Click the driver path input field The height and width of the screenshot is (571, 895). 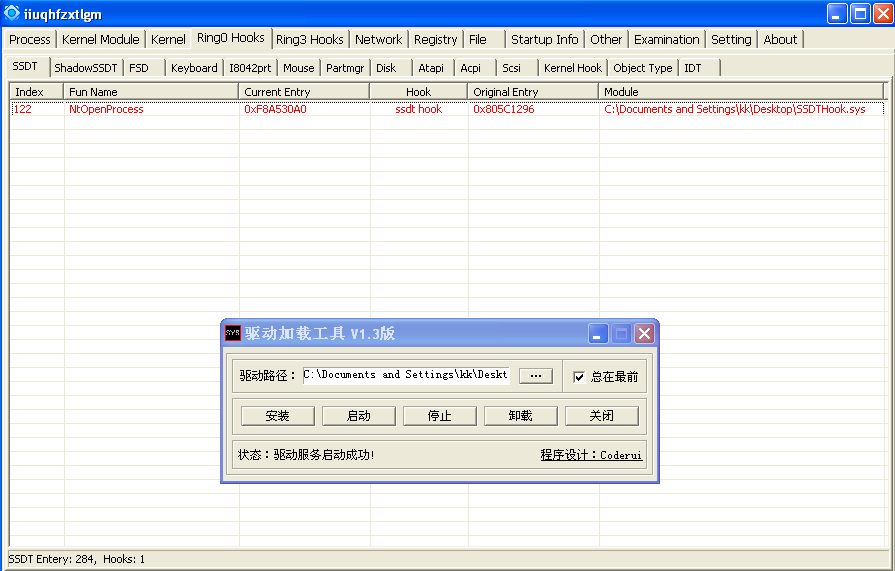[406, 375]
